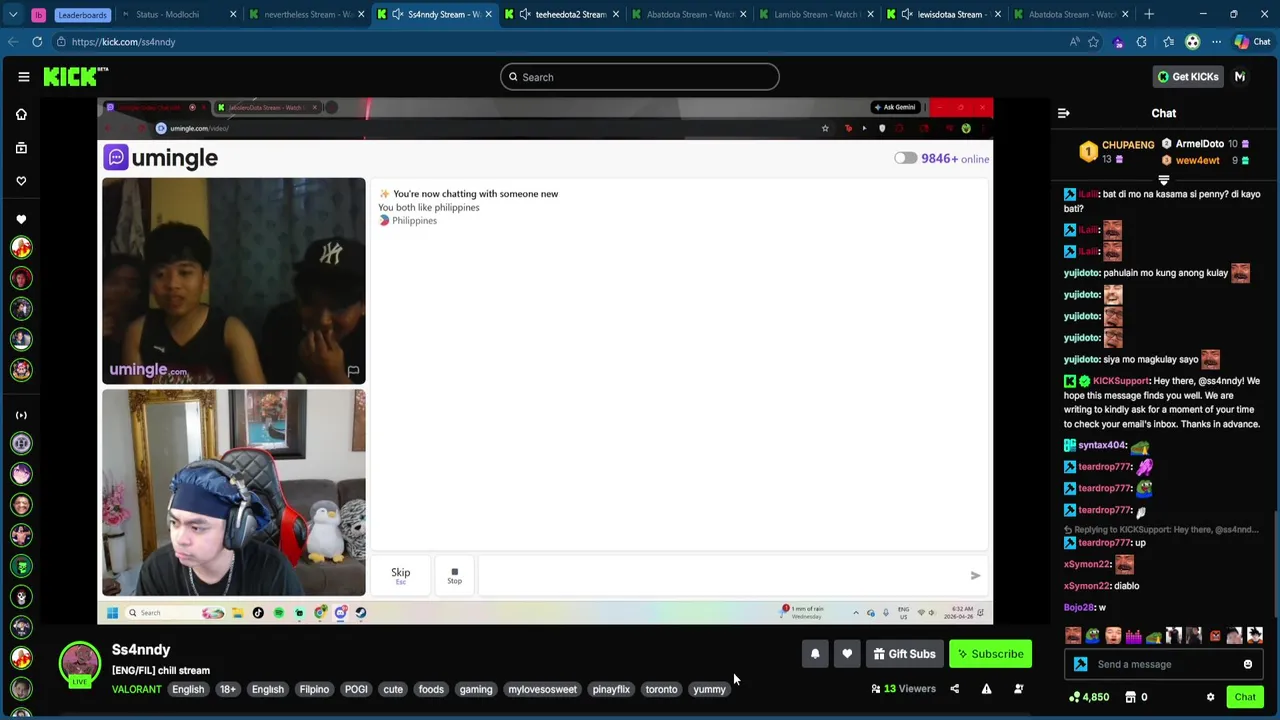1280x720 pixels.
Task: Click CHUPAENG in chat leaderboard
Action: click(1128, 145)
